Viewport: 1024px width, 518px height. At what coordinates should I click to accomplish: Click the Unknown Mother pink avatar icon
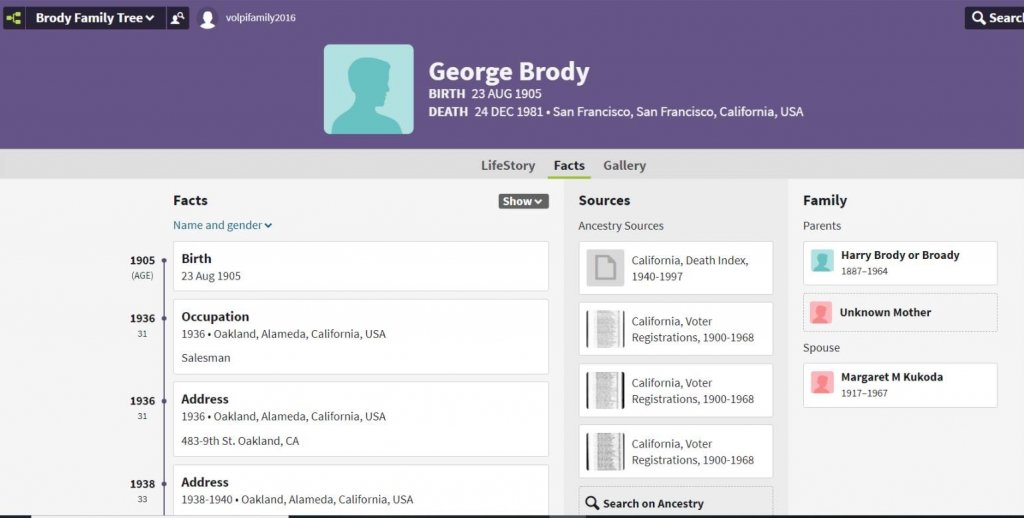coord(822,312)
